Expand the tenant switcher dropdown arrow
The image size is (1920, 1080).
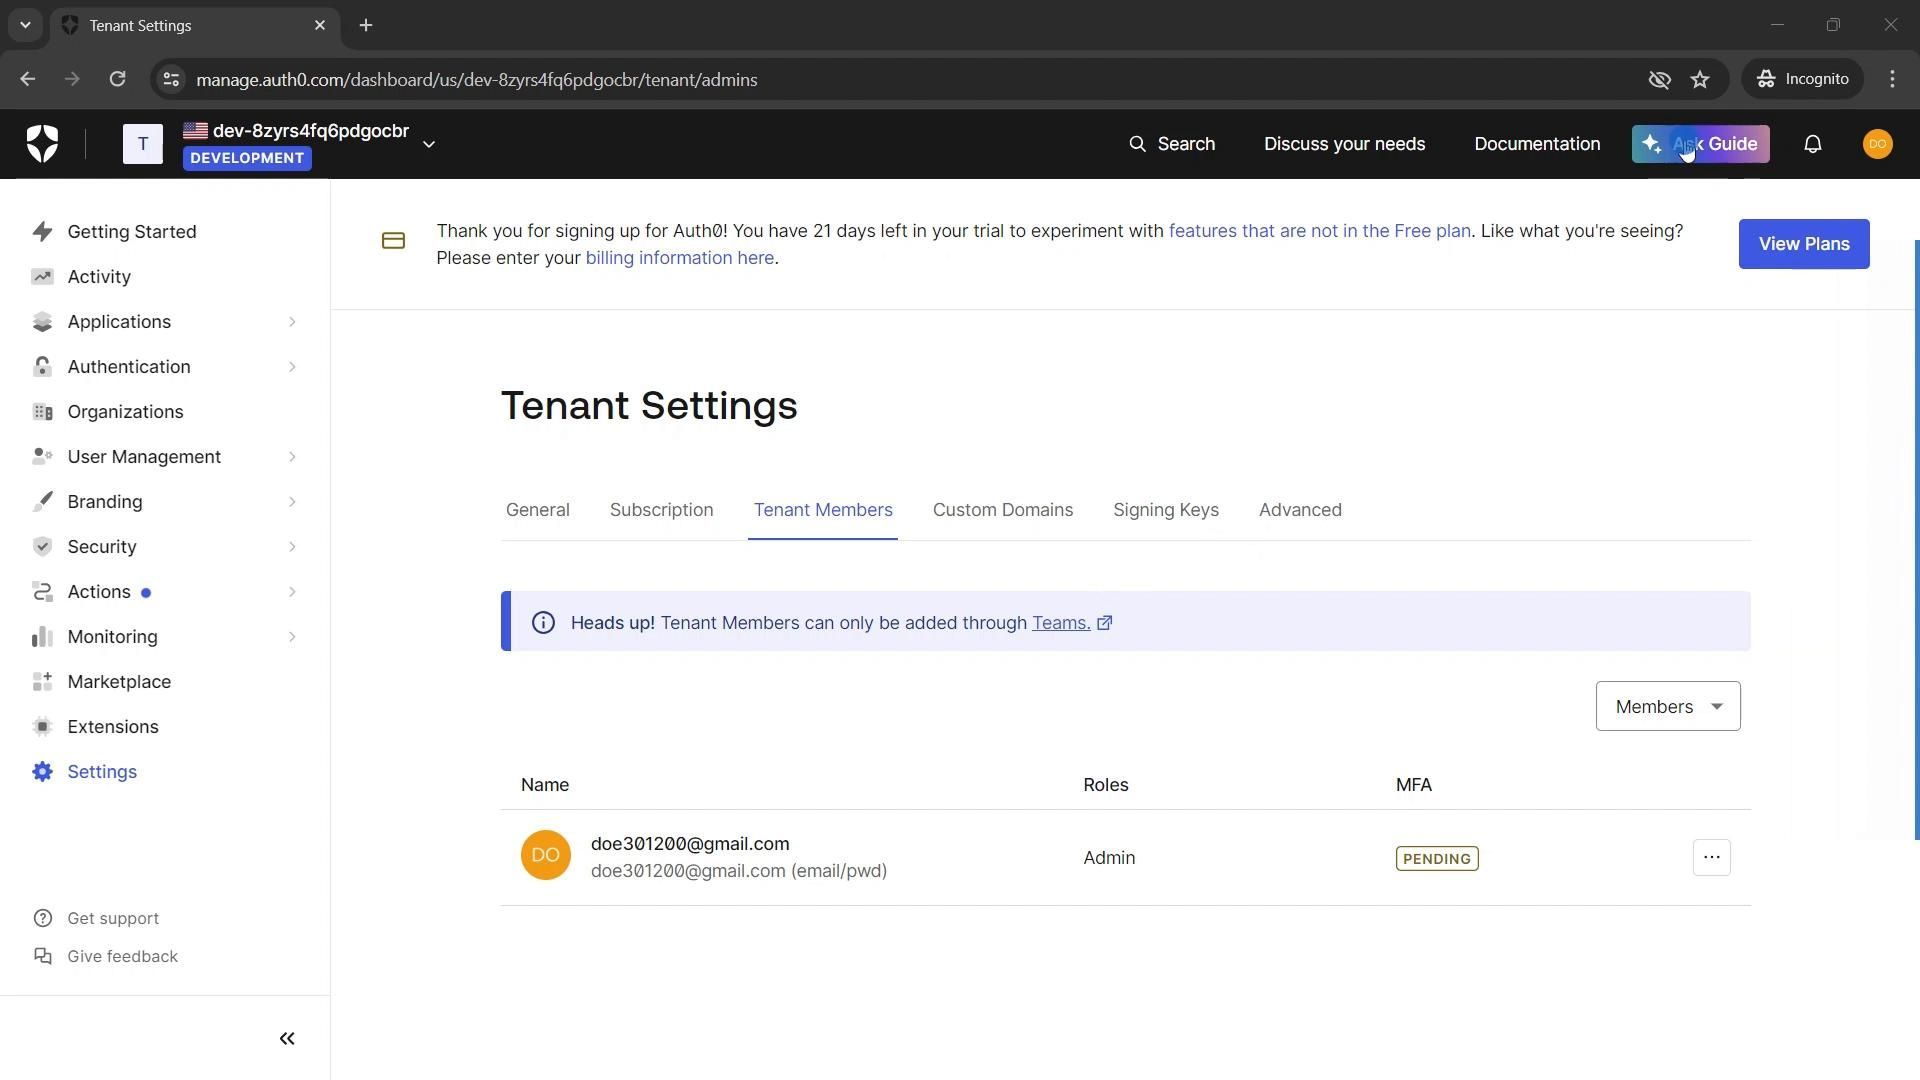pos(429,145)
